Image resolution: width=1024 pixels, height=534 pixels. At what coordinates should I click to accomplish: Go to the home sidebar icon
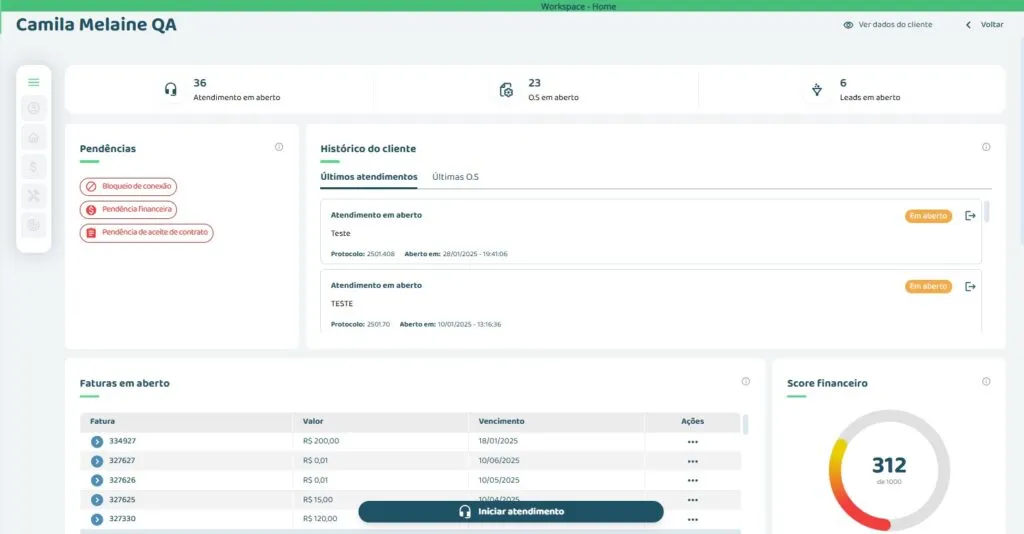34,138
